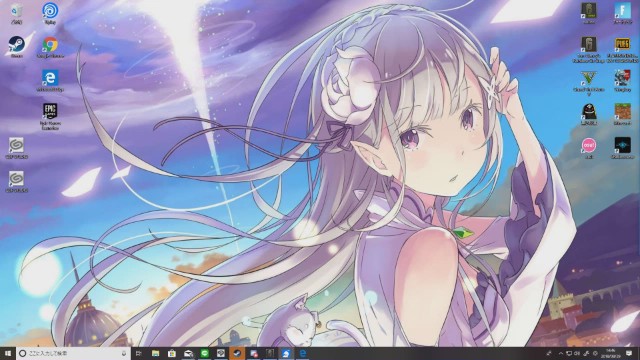Select the Epic Games Launcher shortcut
640x360 pixels.
tap(50, 117)
